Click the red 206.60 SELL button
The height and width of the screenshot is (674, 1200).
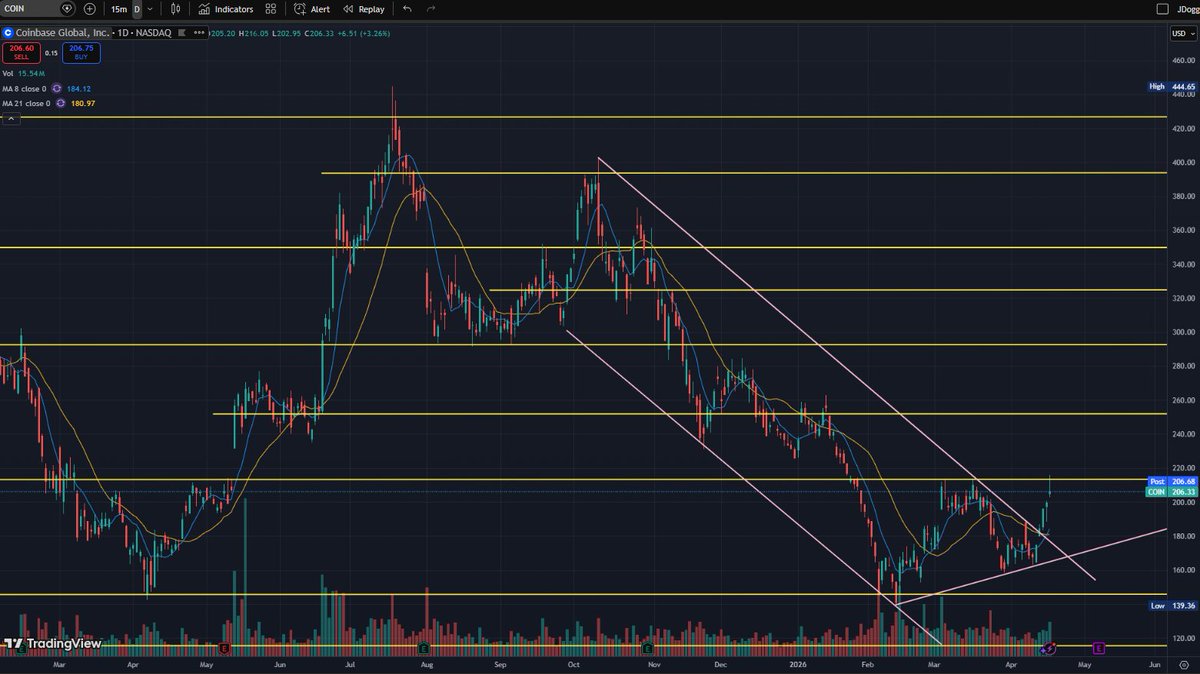tap(21, 51)
